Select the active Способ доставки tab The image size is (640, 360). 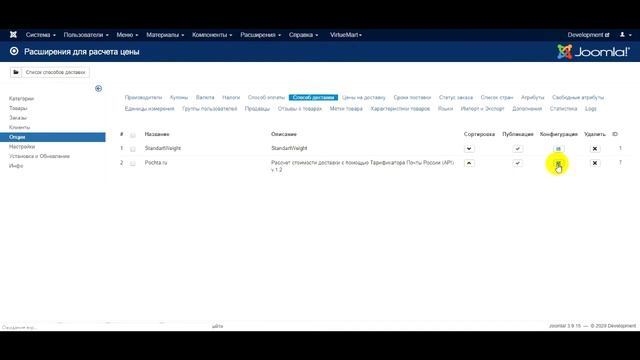[x=313, y=98]
